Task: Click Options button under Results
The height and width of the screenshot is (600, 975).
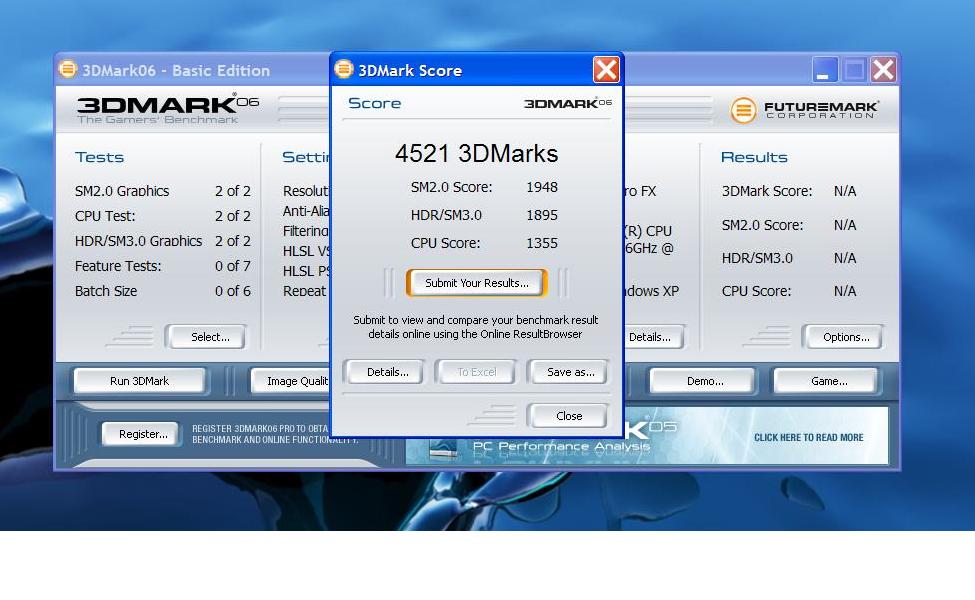Action: click(x=843, y=337)
